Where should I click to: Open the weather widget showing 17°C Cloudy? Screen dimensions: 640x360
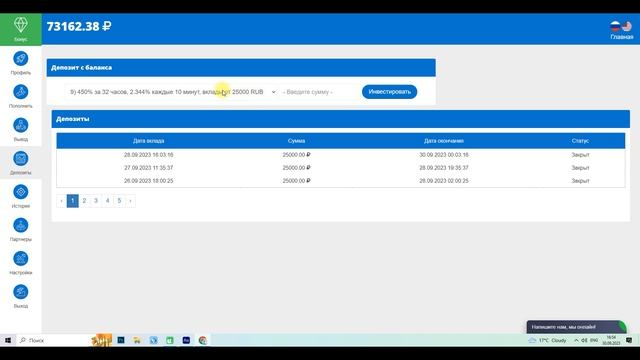(547, 340)
